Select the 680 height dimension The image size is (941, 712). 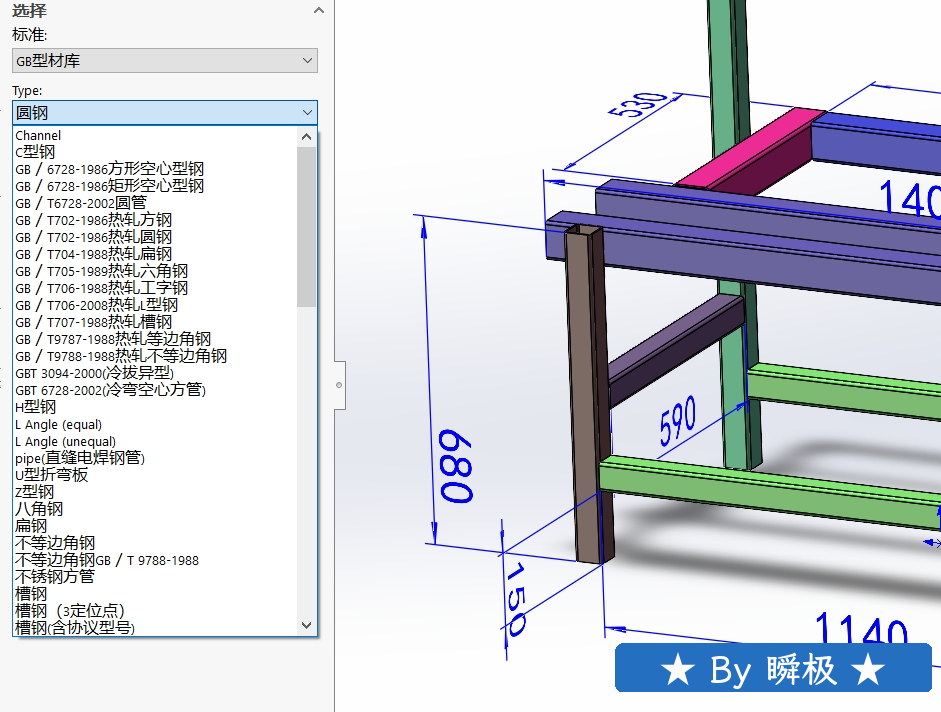click(455, 467)
